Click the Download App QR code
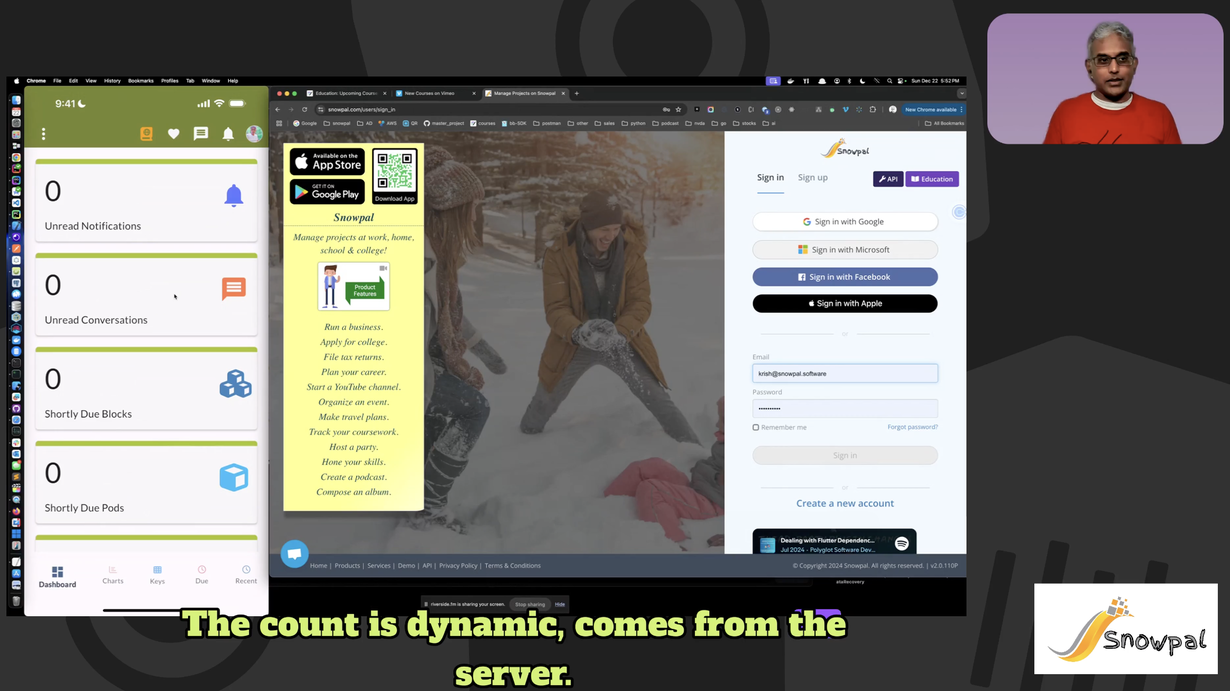Viewport: 1230px width, 691px height. point(395,176)
